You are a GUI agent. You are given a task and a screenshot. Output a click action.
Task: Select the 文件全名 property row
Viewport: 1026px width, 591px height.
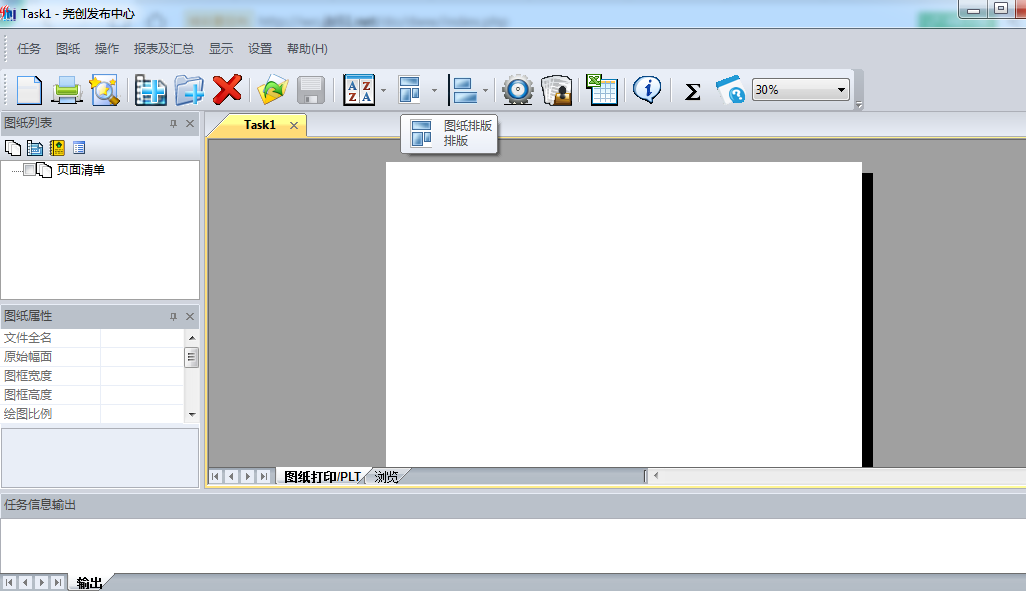(x=50, y=338)
